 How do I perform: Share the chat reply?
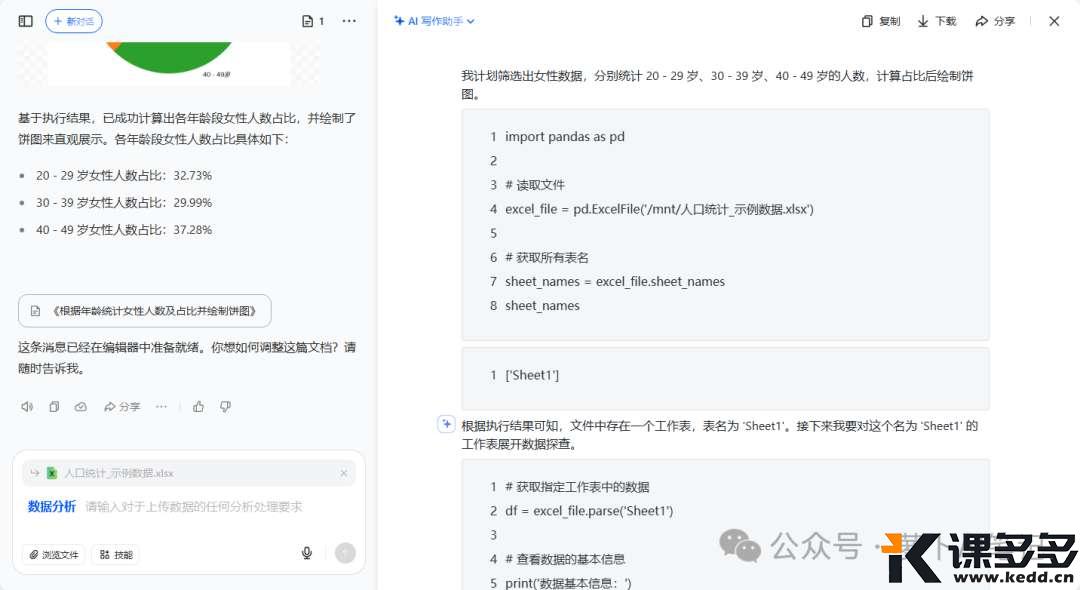[x=121, y=407]
